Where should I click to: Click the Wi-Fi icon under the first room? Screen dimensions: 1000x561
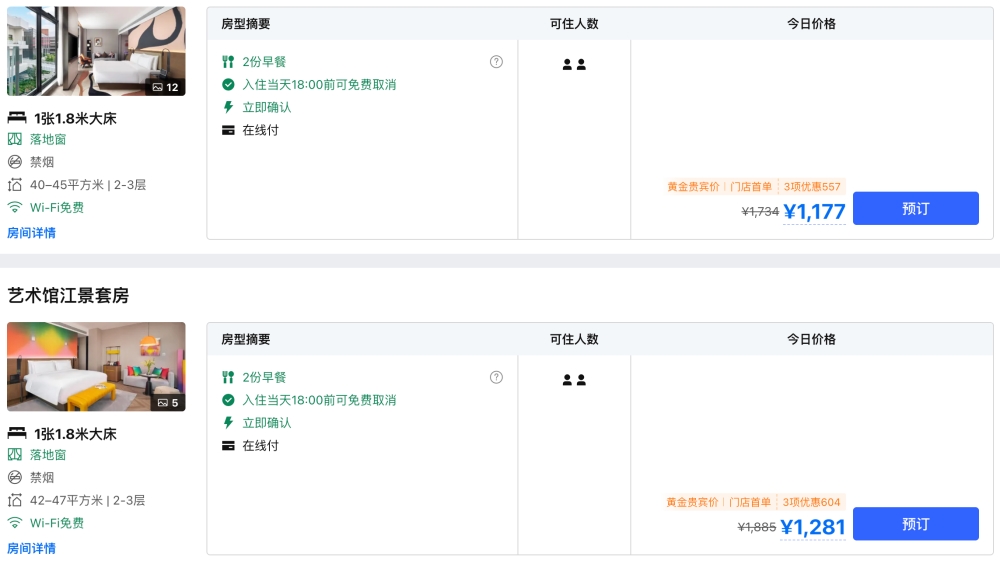pos(15,208)
